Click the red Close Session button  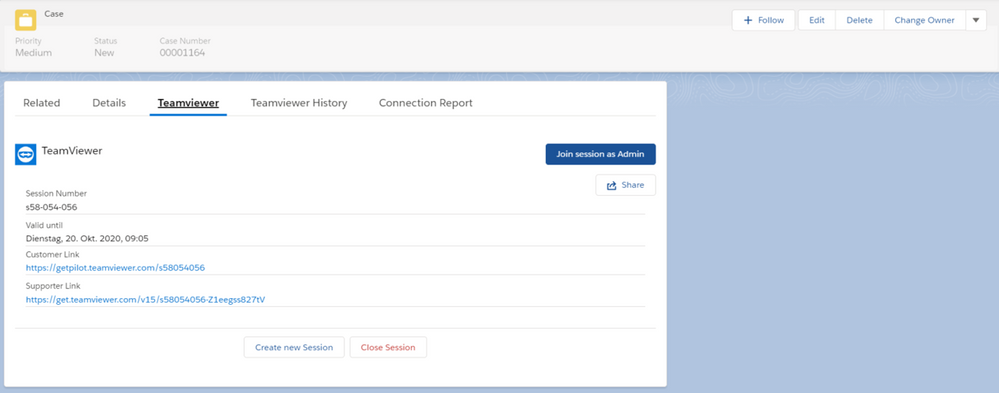pos(388,347)
